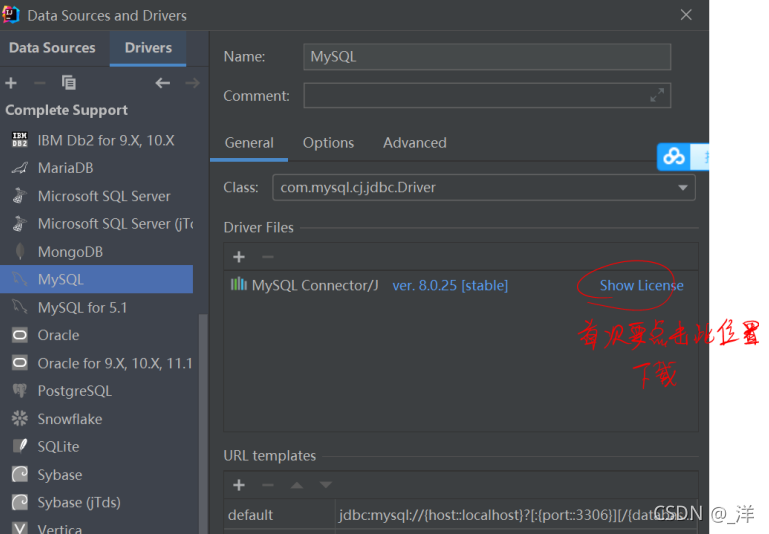
Task: Click the driver list vertical scrollbar
Action: point(203,422)
